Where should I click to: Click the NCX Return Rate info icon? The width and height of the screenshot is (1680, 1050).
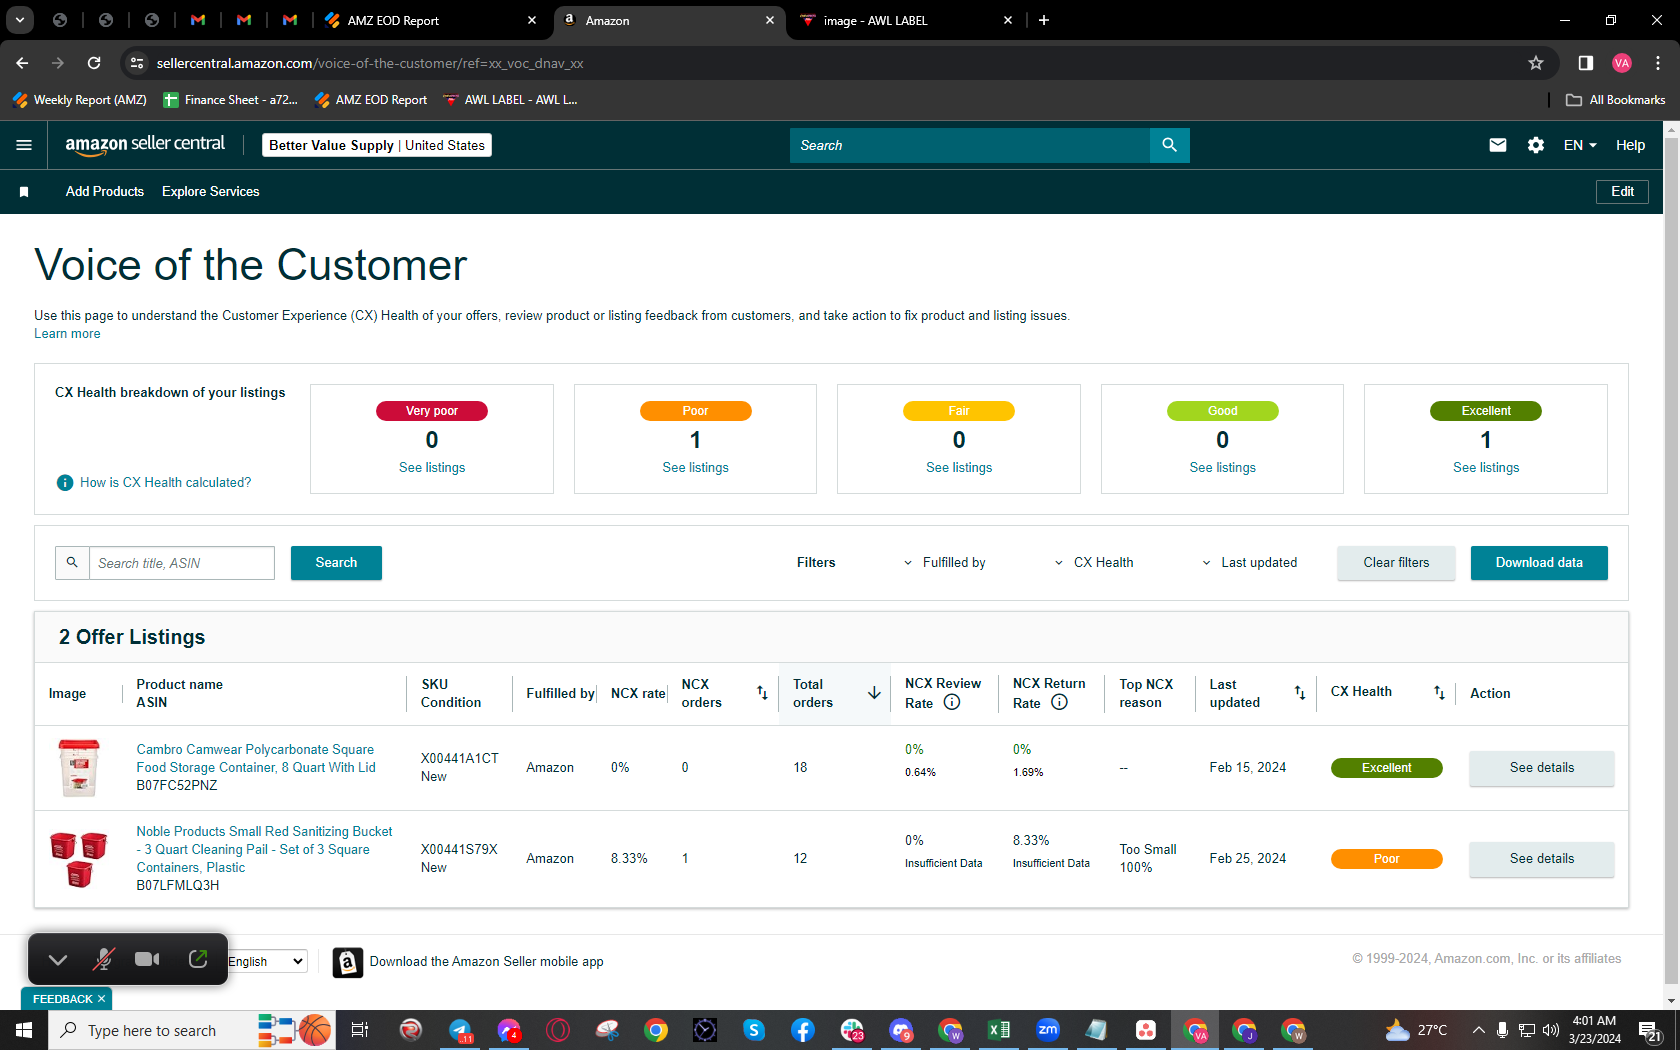click(1059, 702)
